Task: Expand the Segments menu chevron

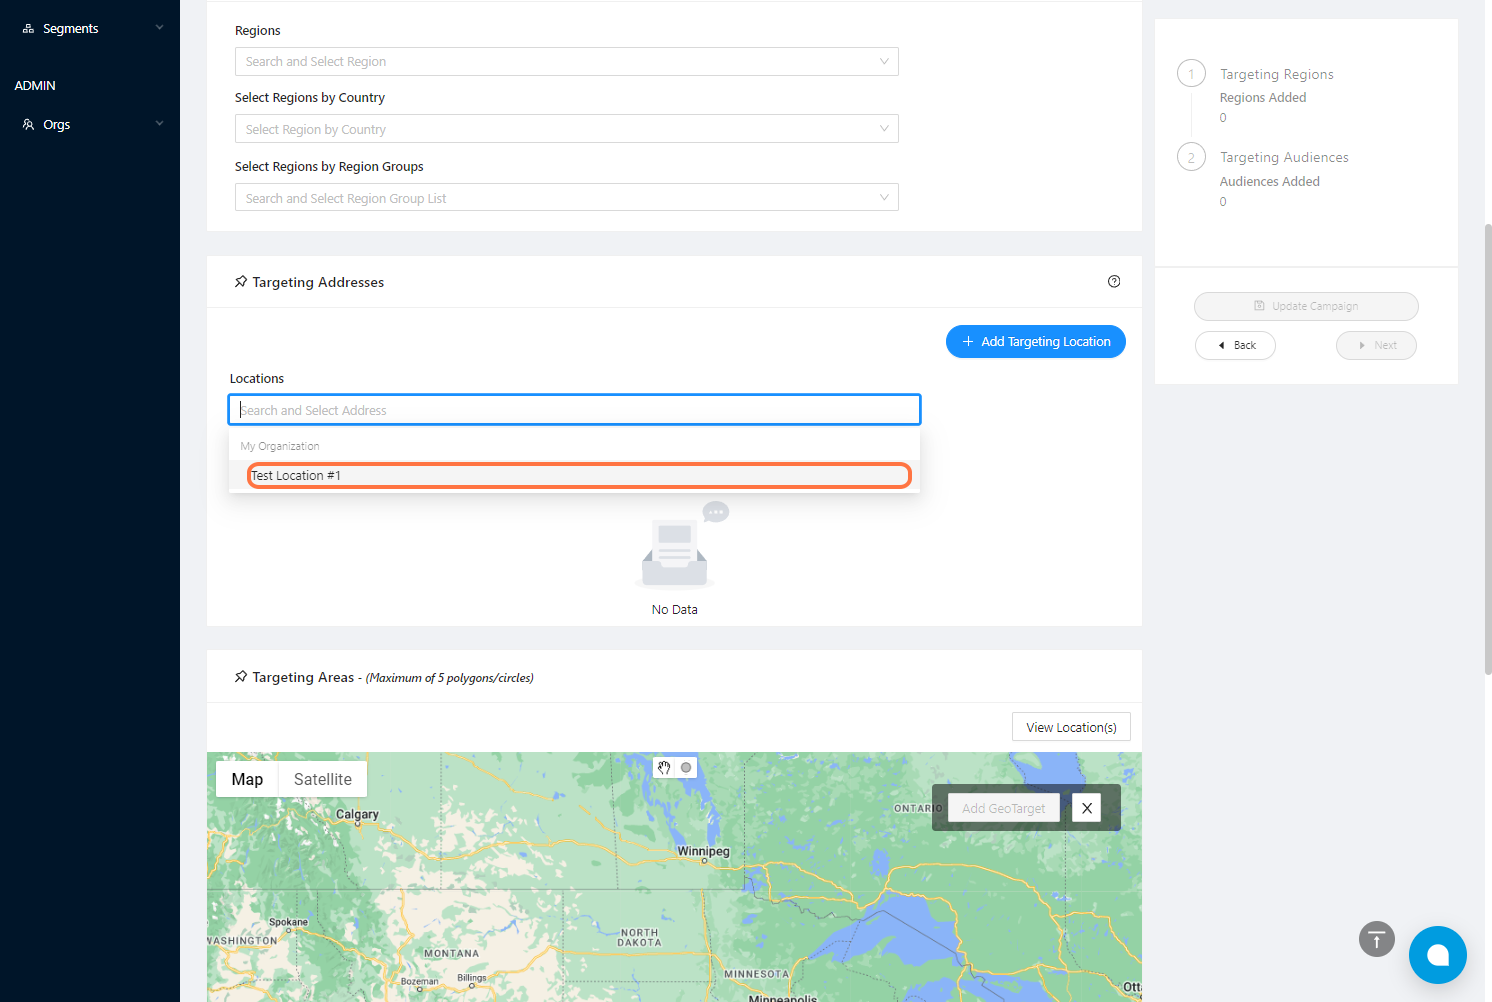Action: point(159,28)
